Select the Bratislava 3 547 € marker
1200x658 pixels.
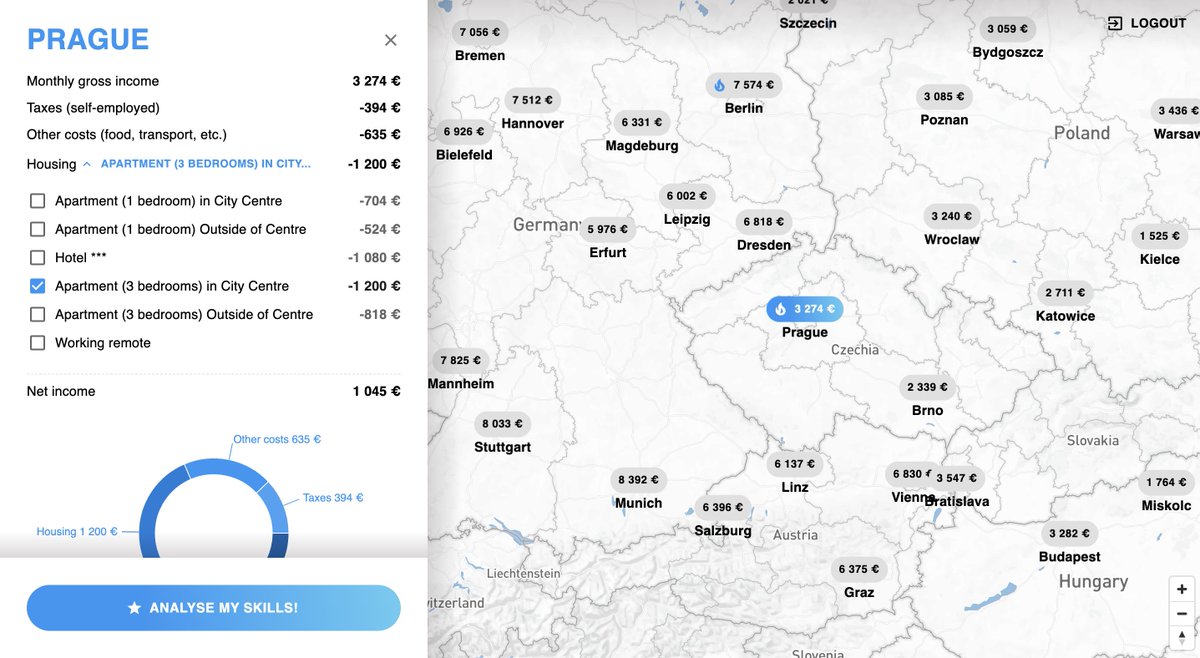coord(958,478)
